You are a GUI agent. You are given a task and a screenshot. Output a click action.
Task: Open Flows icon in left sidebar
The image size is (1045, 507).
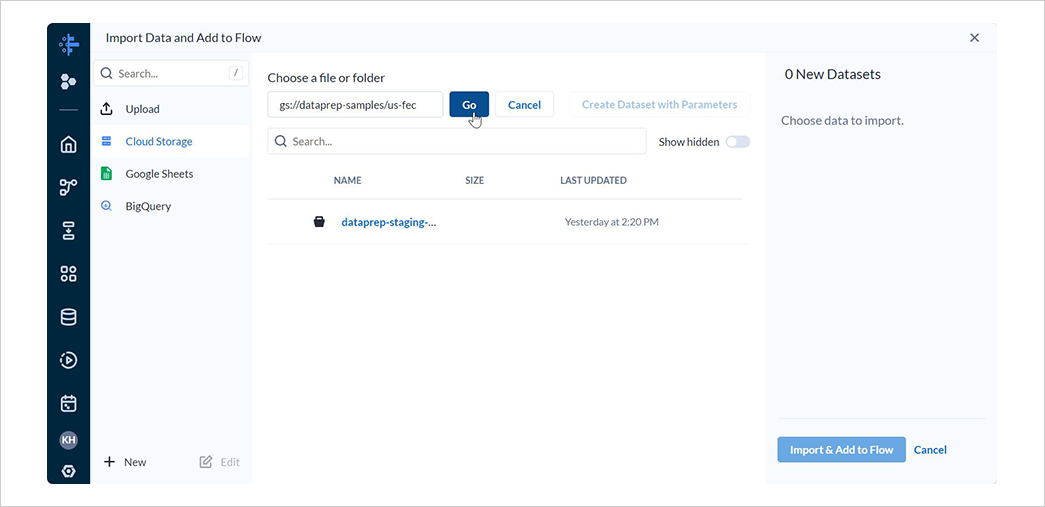(x=68, y=187)
